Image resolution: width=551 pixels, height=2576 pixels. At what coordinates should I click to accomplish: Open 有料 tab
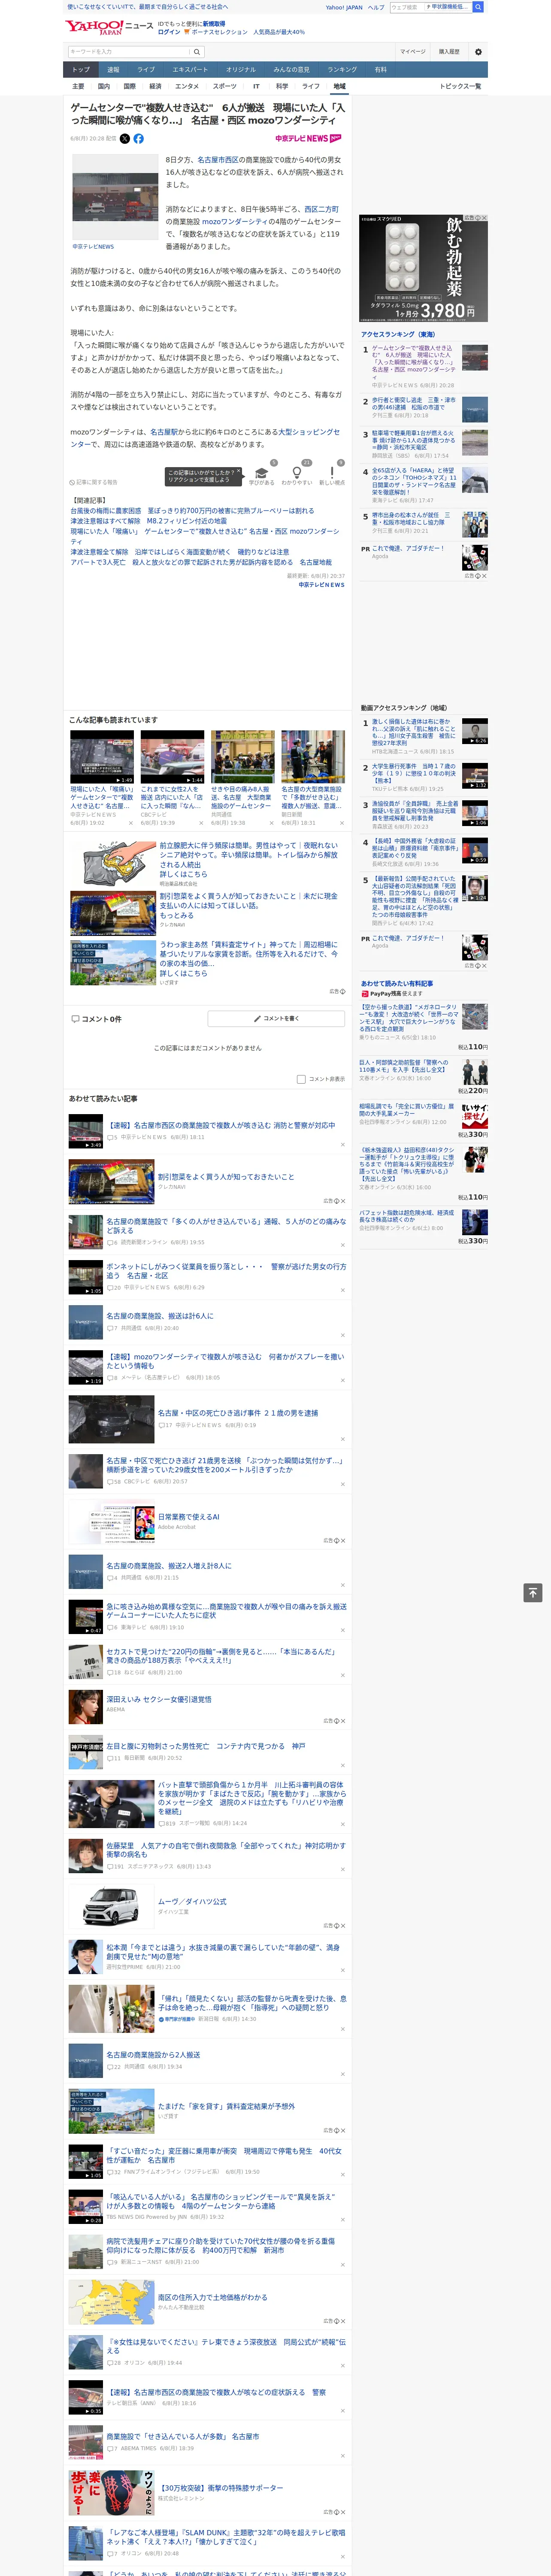pos(380,70)
